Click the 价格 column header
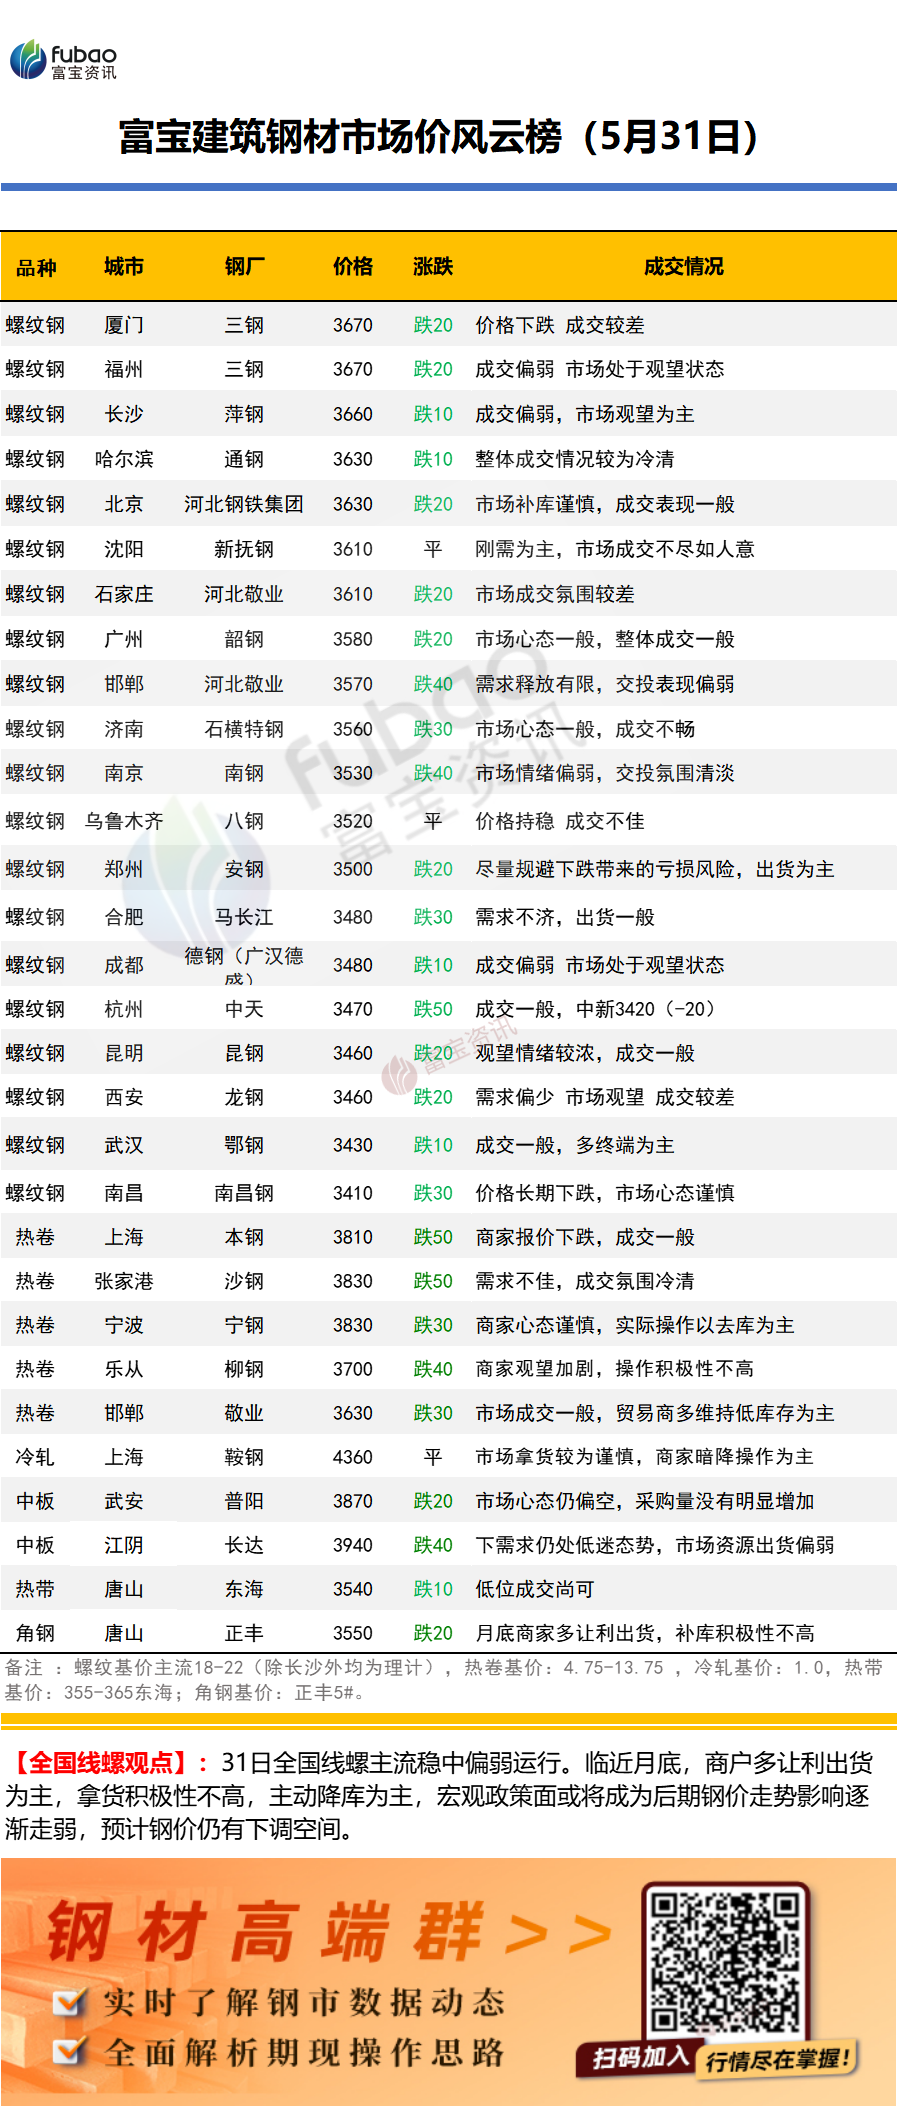897x2109 pixels. (x=353, y=266)
